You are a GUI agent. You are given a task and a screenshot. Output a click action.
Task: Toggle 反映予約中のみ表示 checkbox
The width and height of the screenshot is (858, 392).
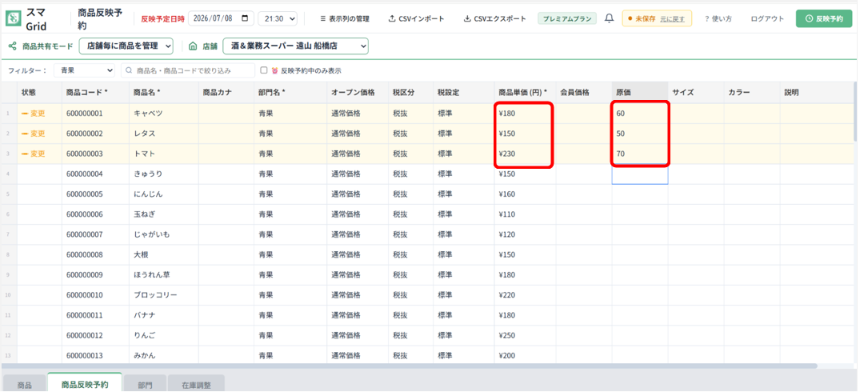click(264, 71)
